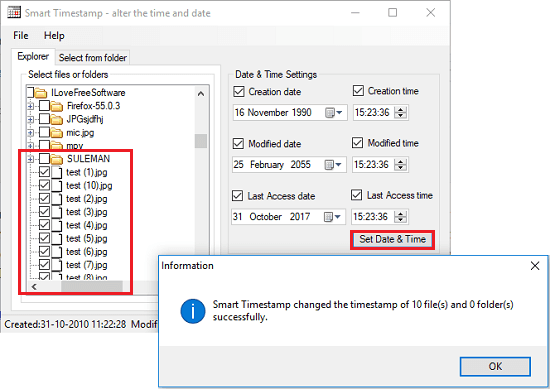Click the file tree horizontal scrollbar thumb
The width and height of the screenshot is (550, 389).
pos(92,287)
